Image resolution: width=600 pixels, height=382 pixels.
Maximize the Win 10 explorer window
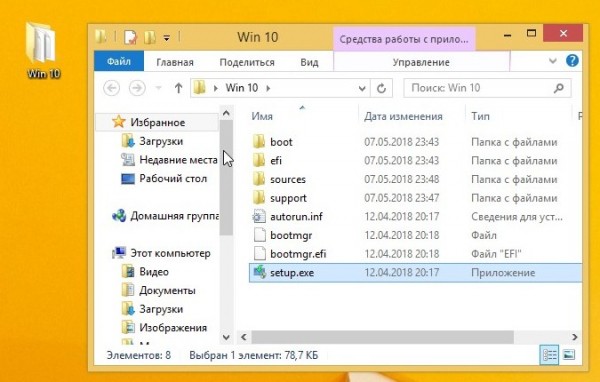(531, 34)
